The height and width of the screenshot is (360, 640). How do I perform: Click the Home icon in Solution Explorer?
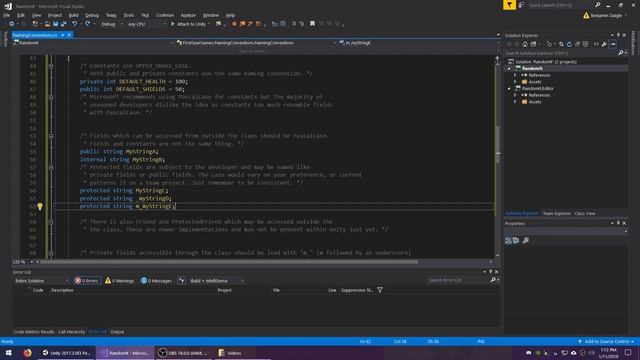tap(525, 44)
